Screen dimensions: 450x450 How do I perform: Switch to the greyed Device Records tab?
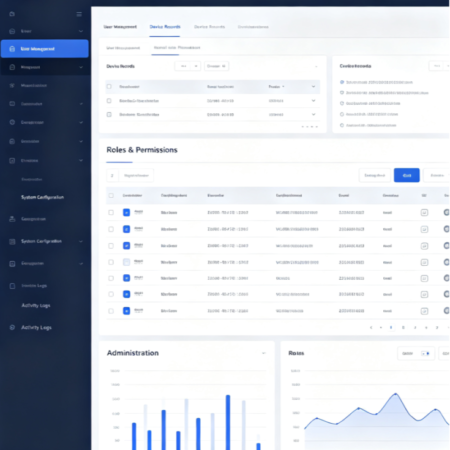click(x=209, y=27)
